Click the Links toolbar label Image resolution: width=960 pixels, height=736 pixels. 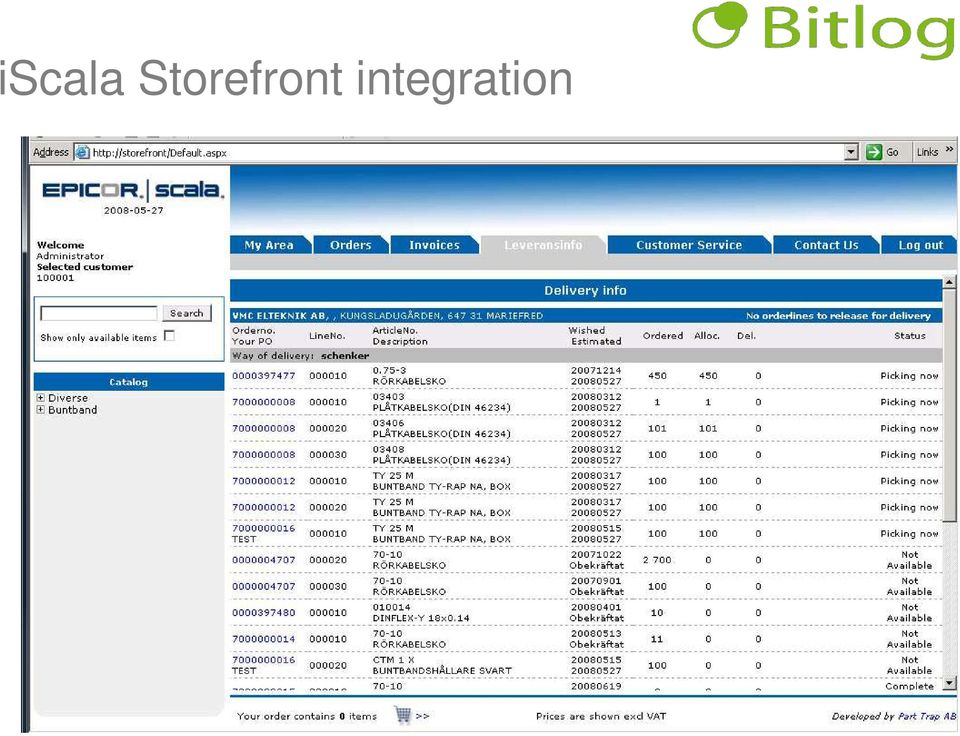927,152
